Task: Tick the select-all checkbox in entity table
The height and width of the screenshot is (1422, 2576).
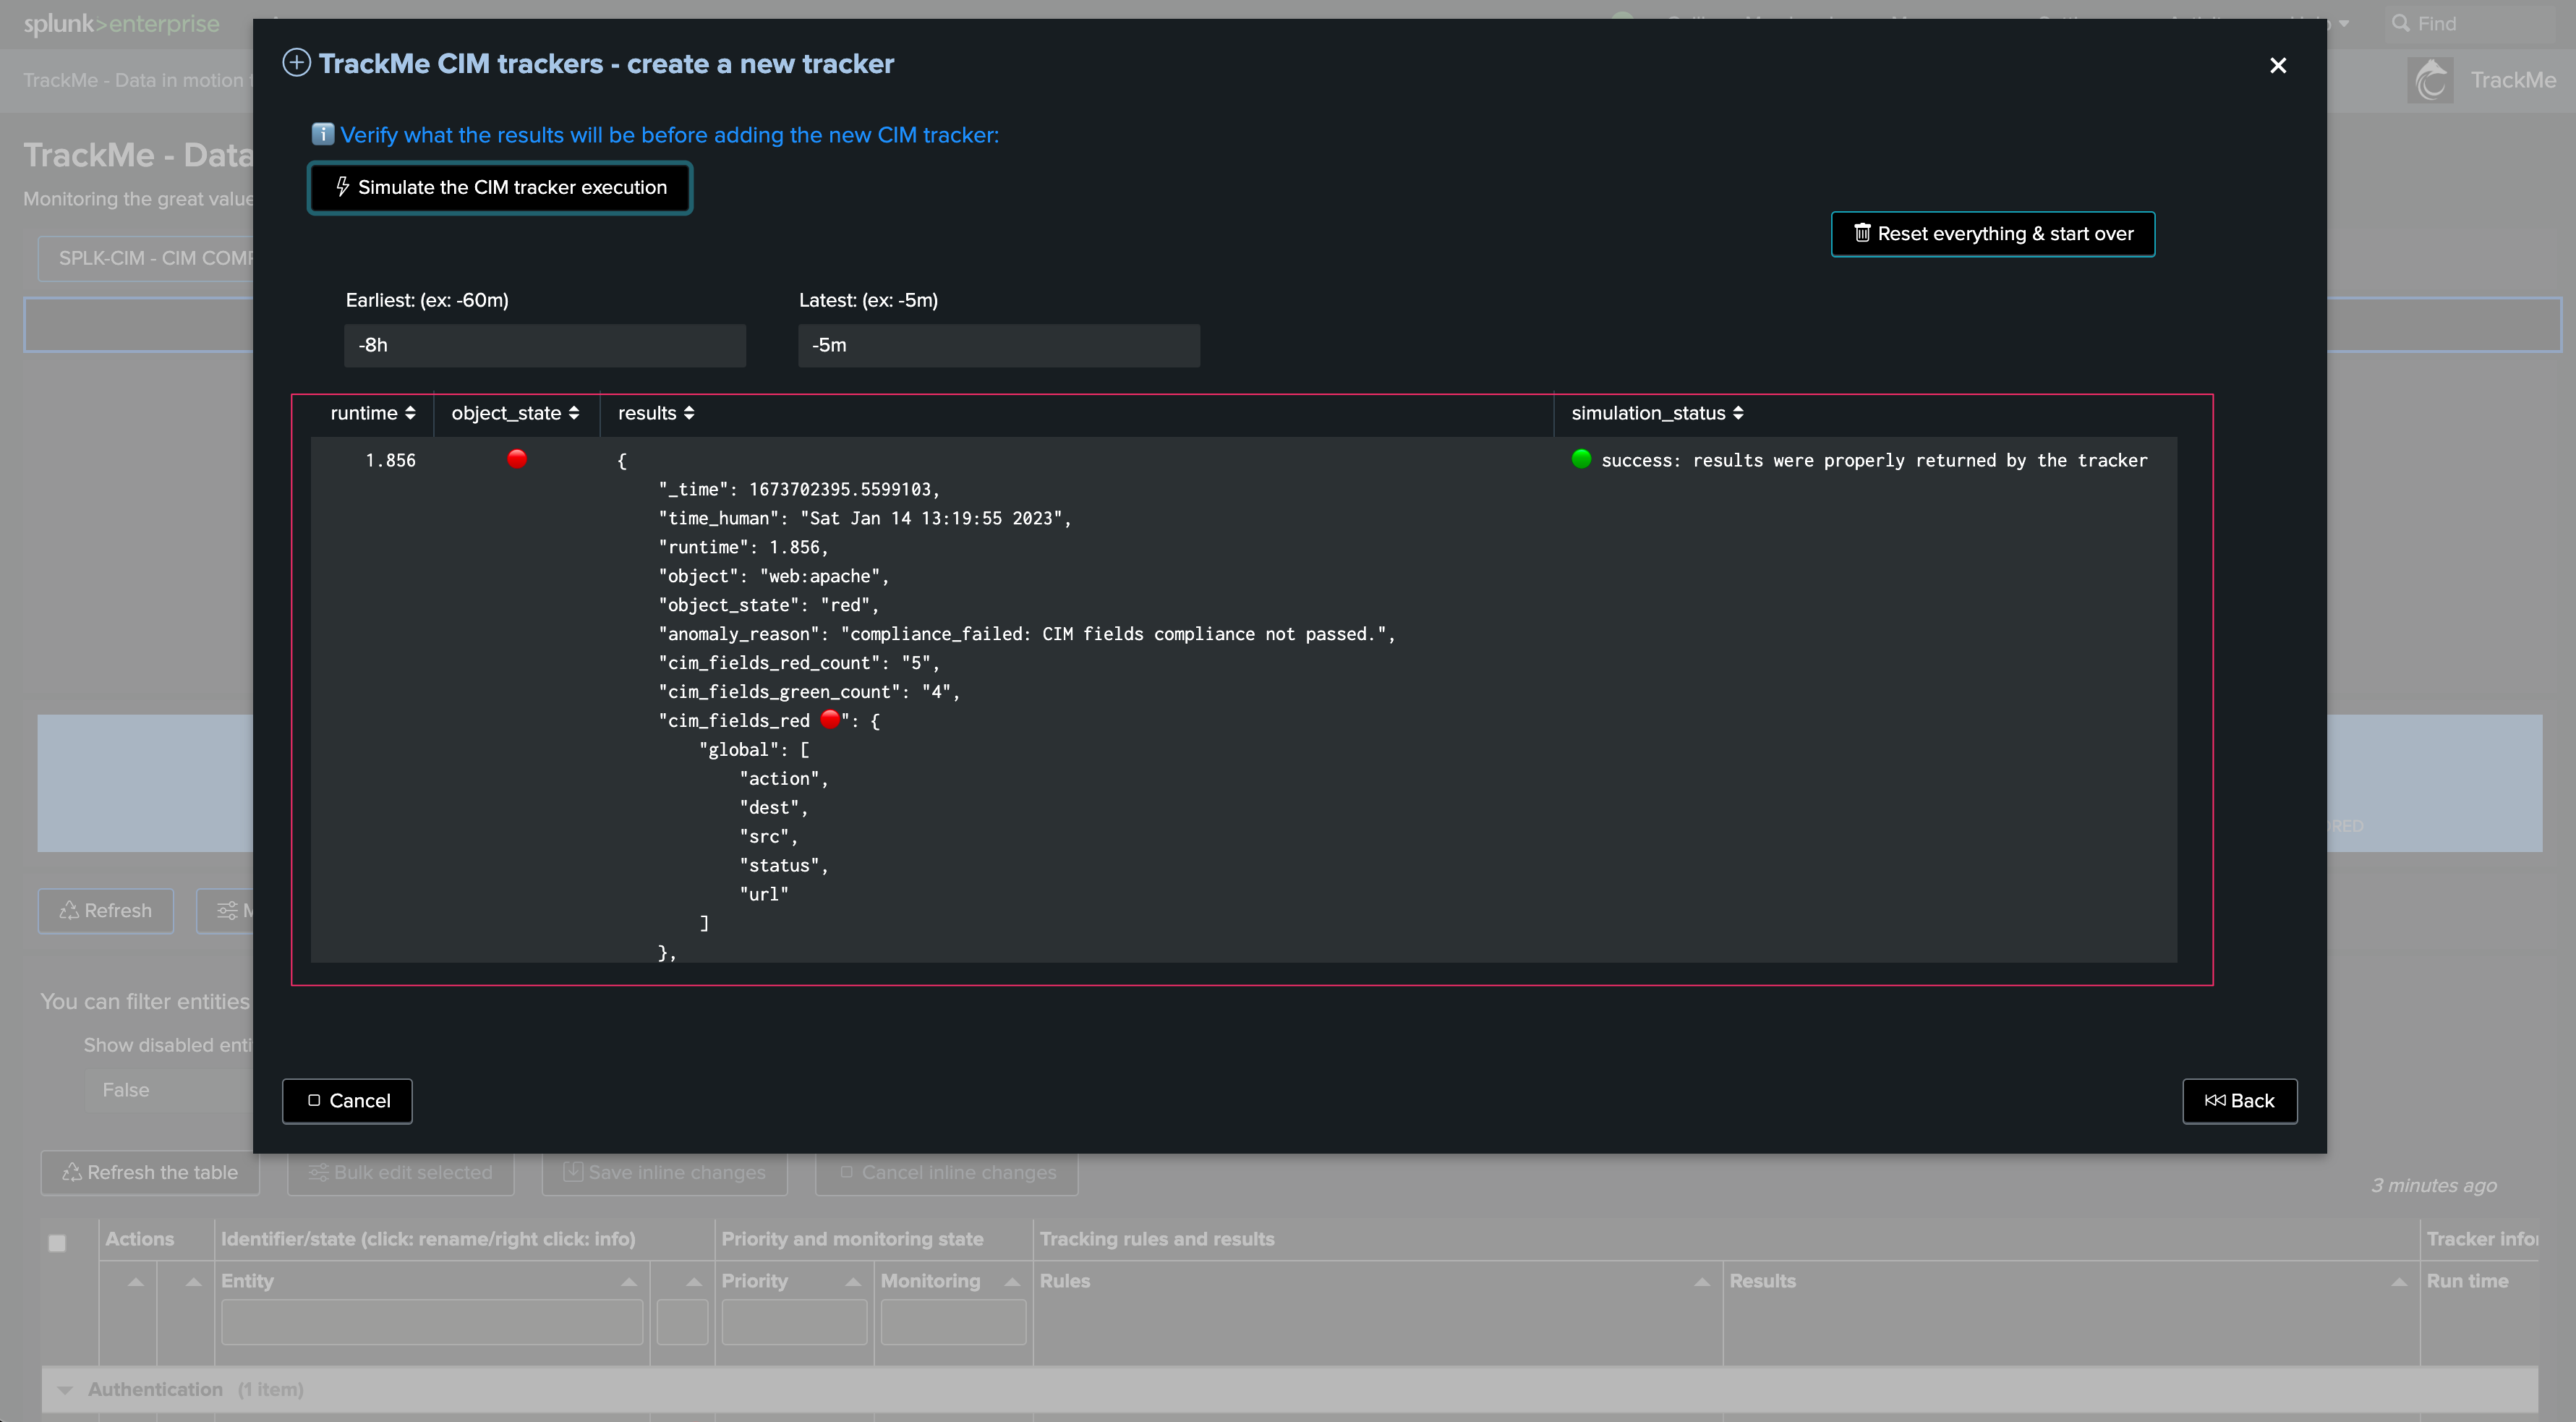Action: [57, 1243]
